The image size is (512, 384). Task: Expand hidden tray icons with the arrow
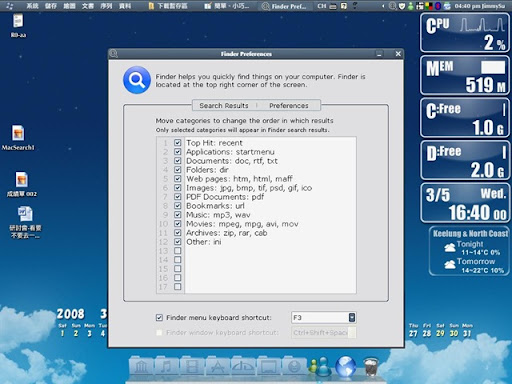383,6
